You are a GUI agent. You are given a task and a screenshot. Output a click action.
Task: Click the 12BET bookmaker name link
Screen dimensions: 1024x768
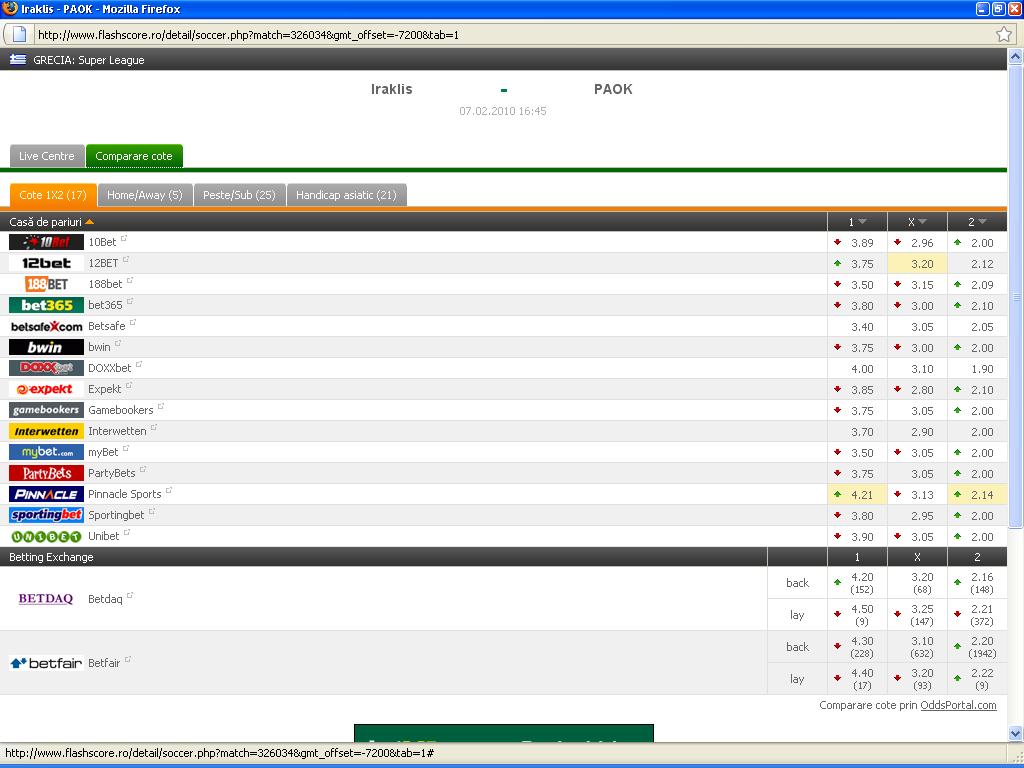tap(103, 263)
